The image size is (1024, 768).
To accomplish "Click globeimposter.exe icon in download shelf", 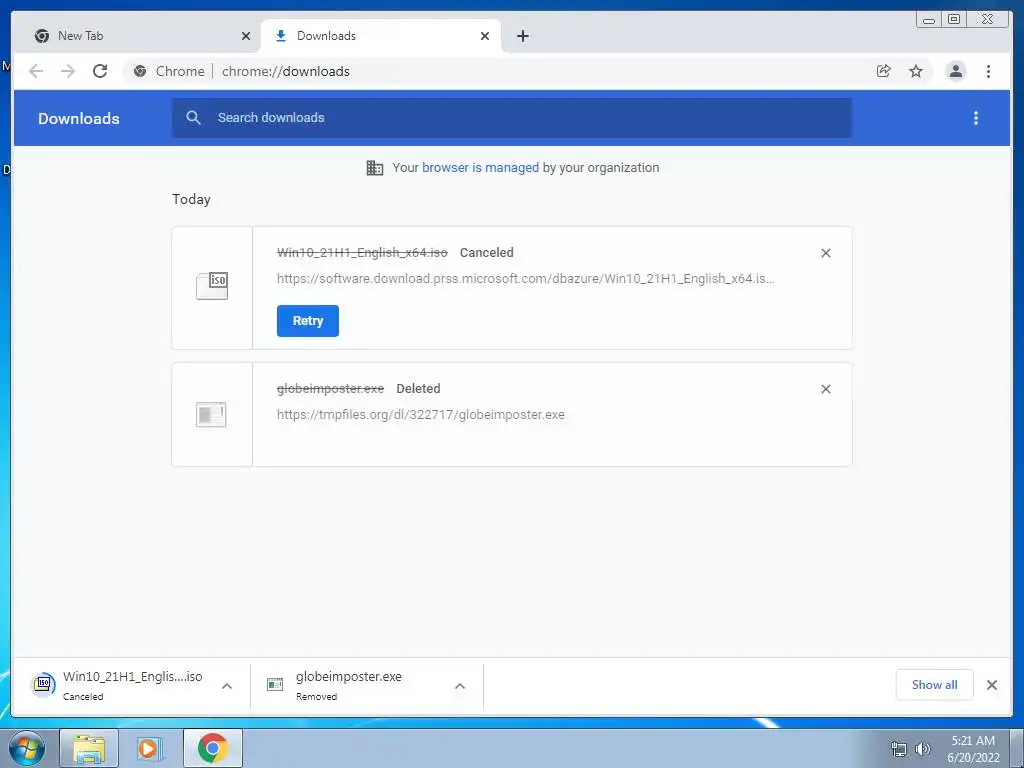I will (275, 684).
